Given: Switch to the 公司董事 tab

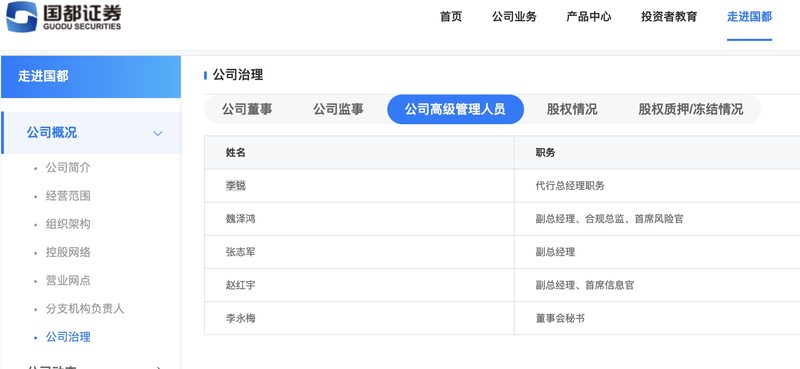Looking at the screenshot, I should (x=247, y=109).
